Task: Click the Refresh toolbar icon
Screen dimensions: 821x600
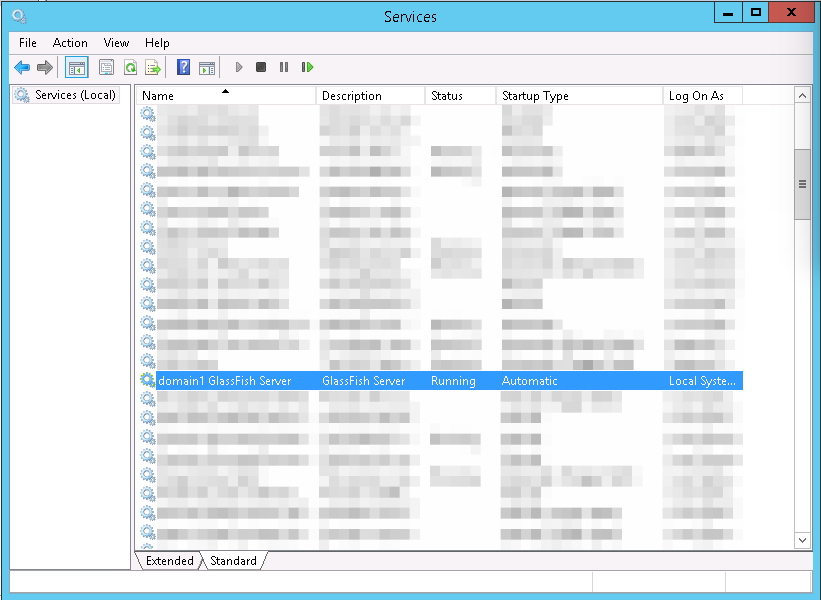Action: pyautogui.click(x=130, y=67)
